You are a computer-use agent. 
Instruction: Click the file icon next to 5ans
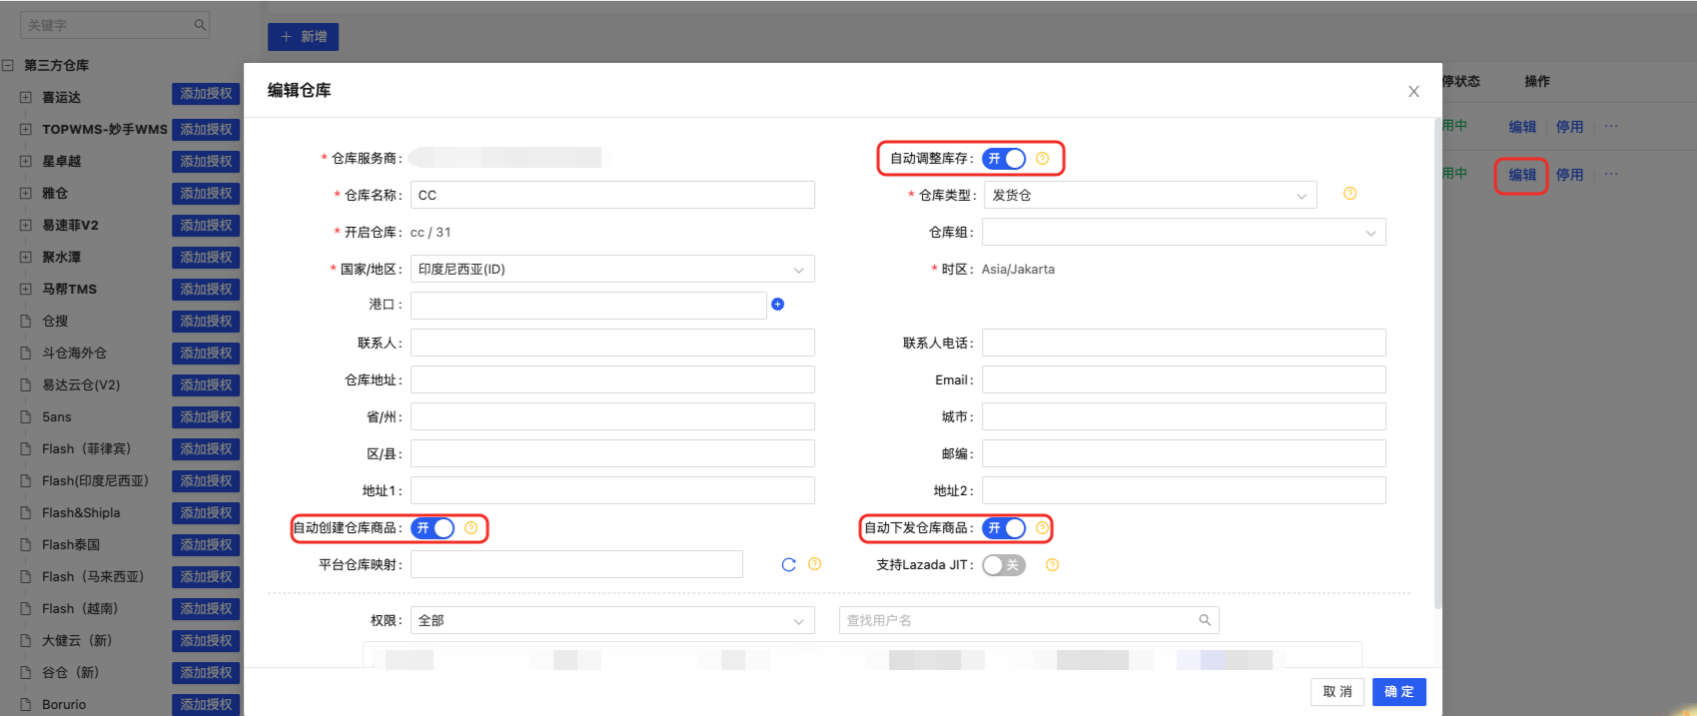(26, 417)
